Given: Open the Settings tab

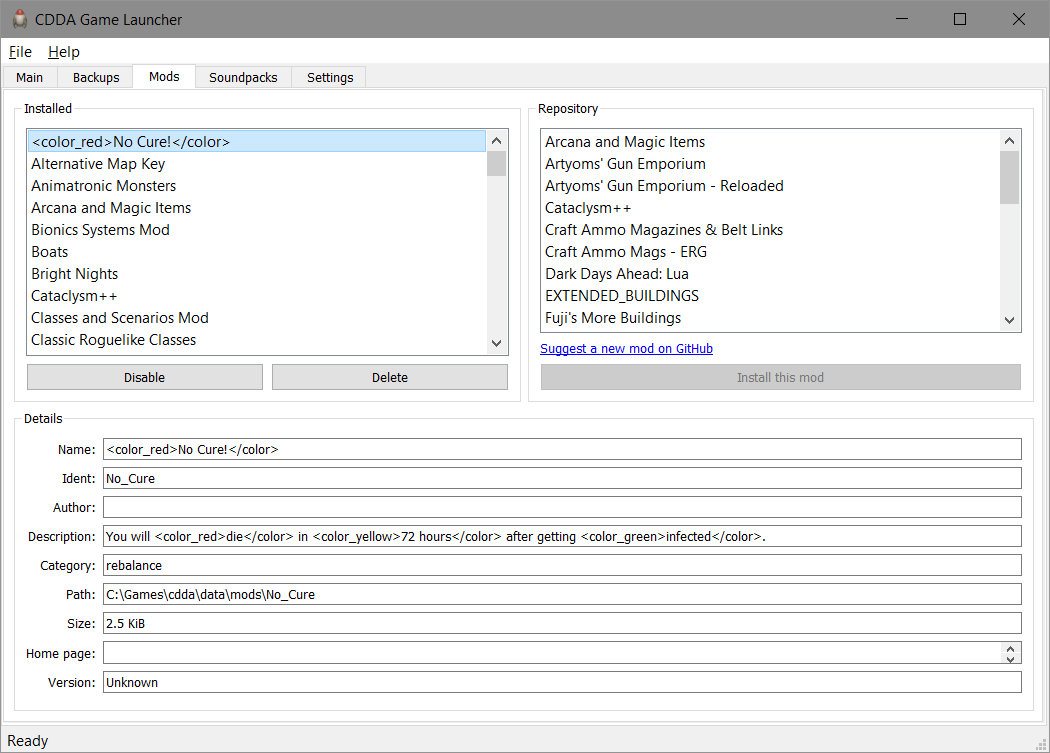Looking at the screenshot, I should click(x=330, y=77).
